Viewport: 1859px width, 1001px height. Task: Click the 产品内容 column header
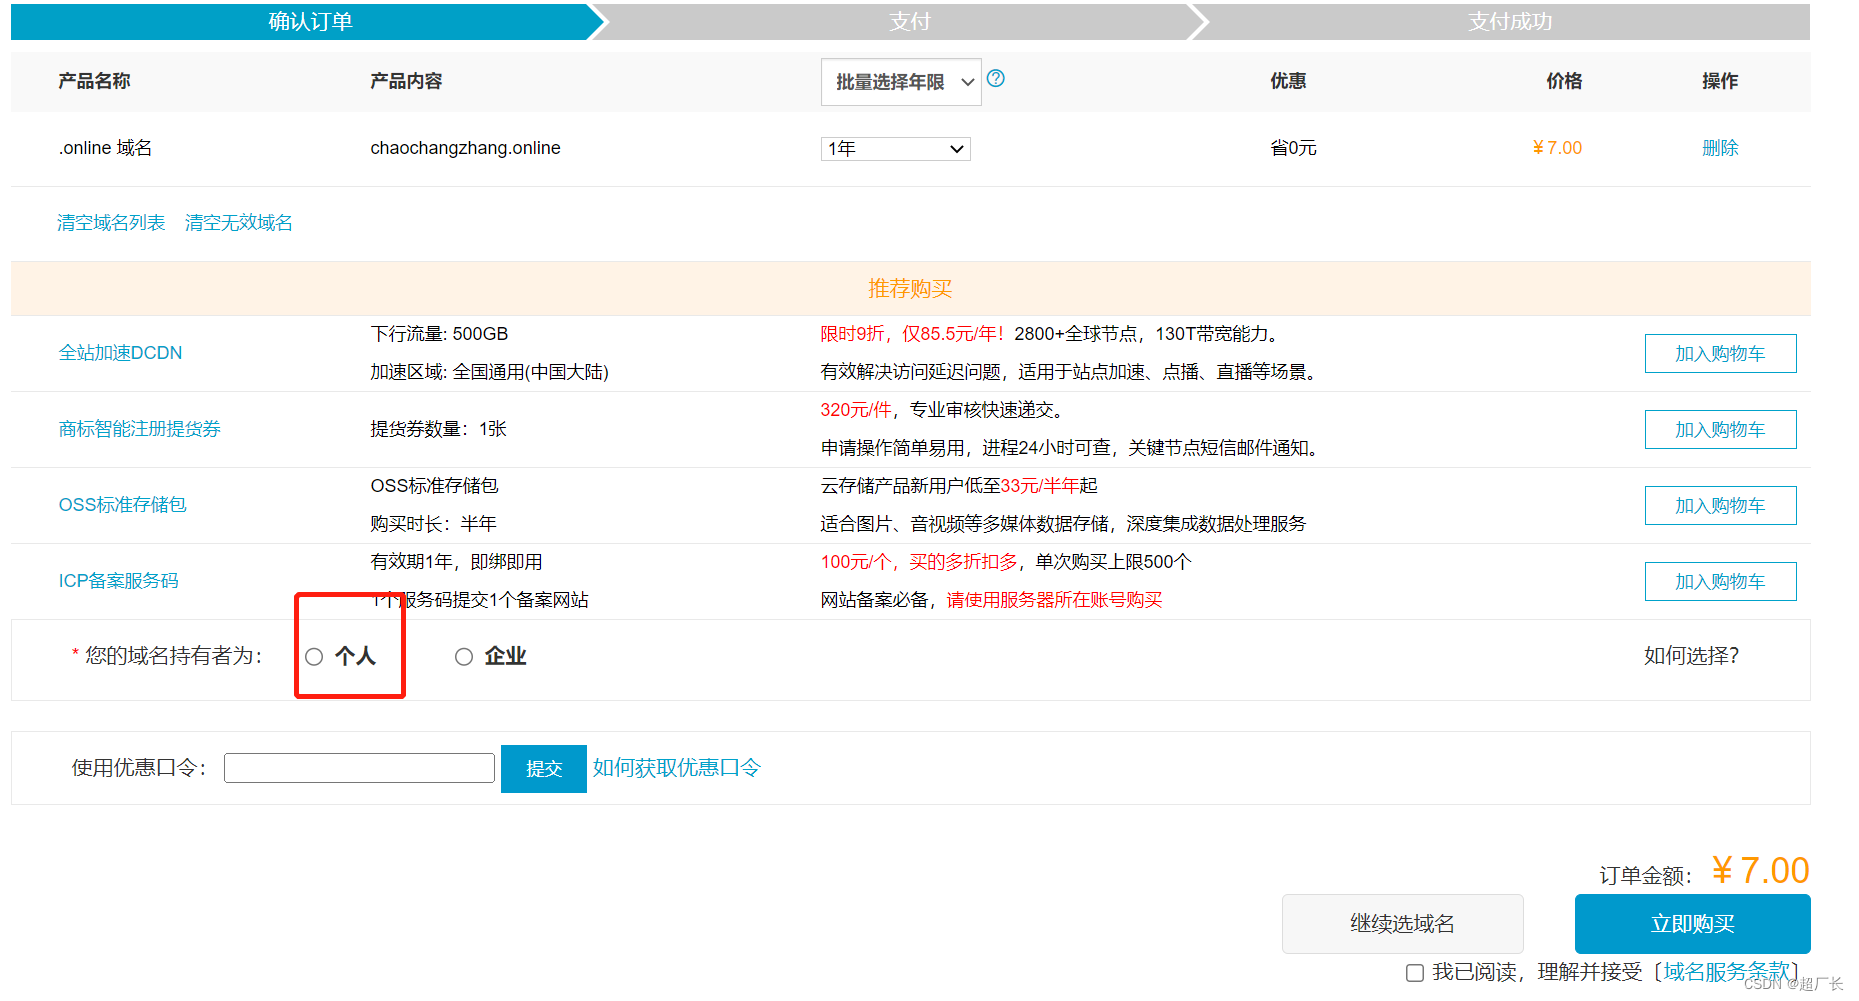point(406,81)
